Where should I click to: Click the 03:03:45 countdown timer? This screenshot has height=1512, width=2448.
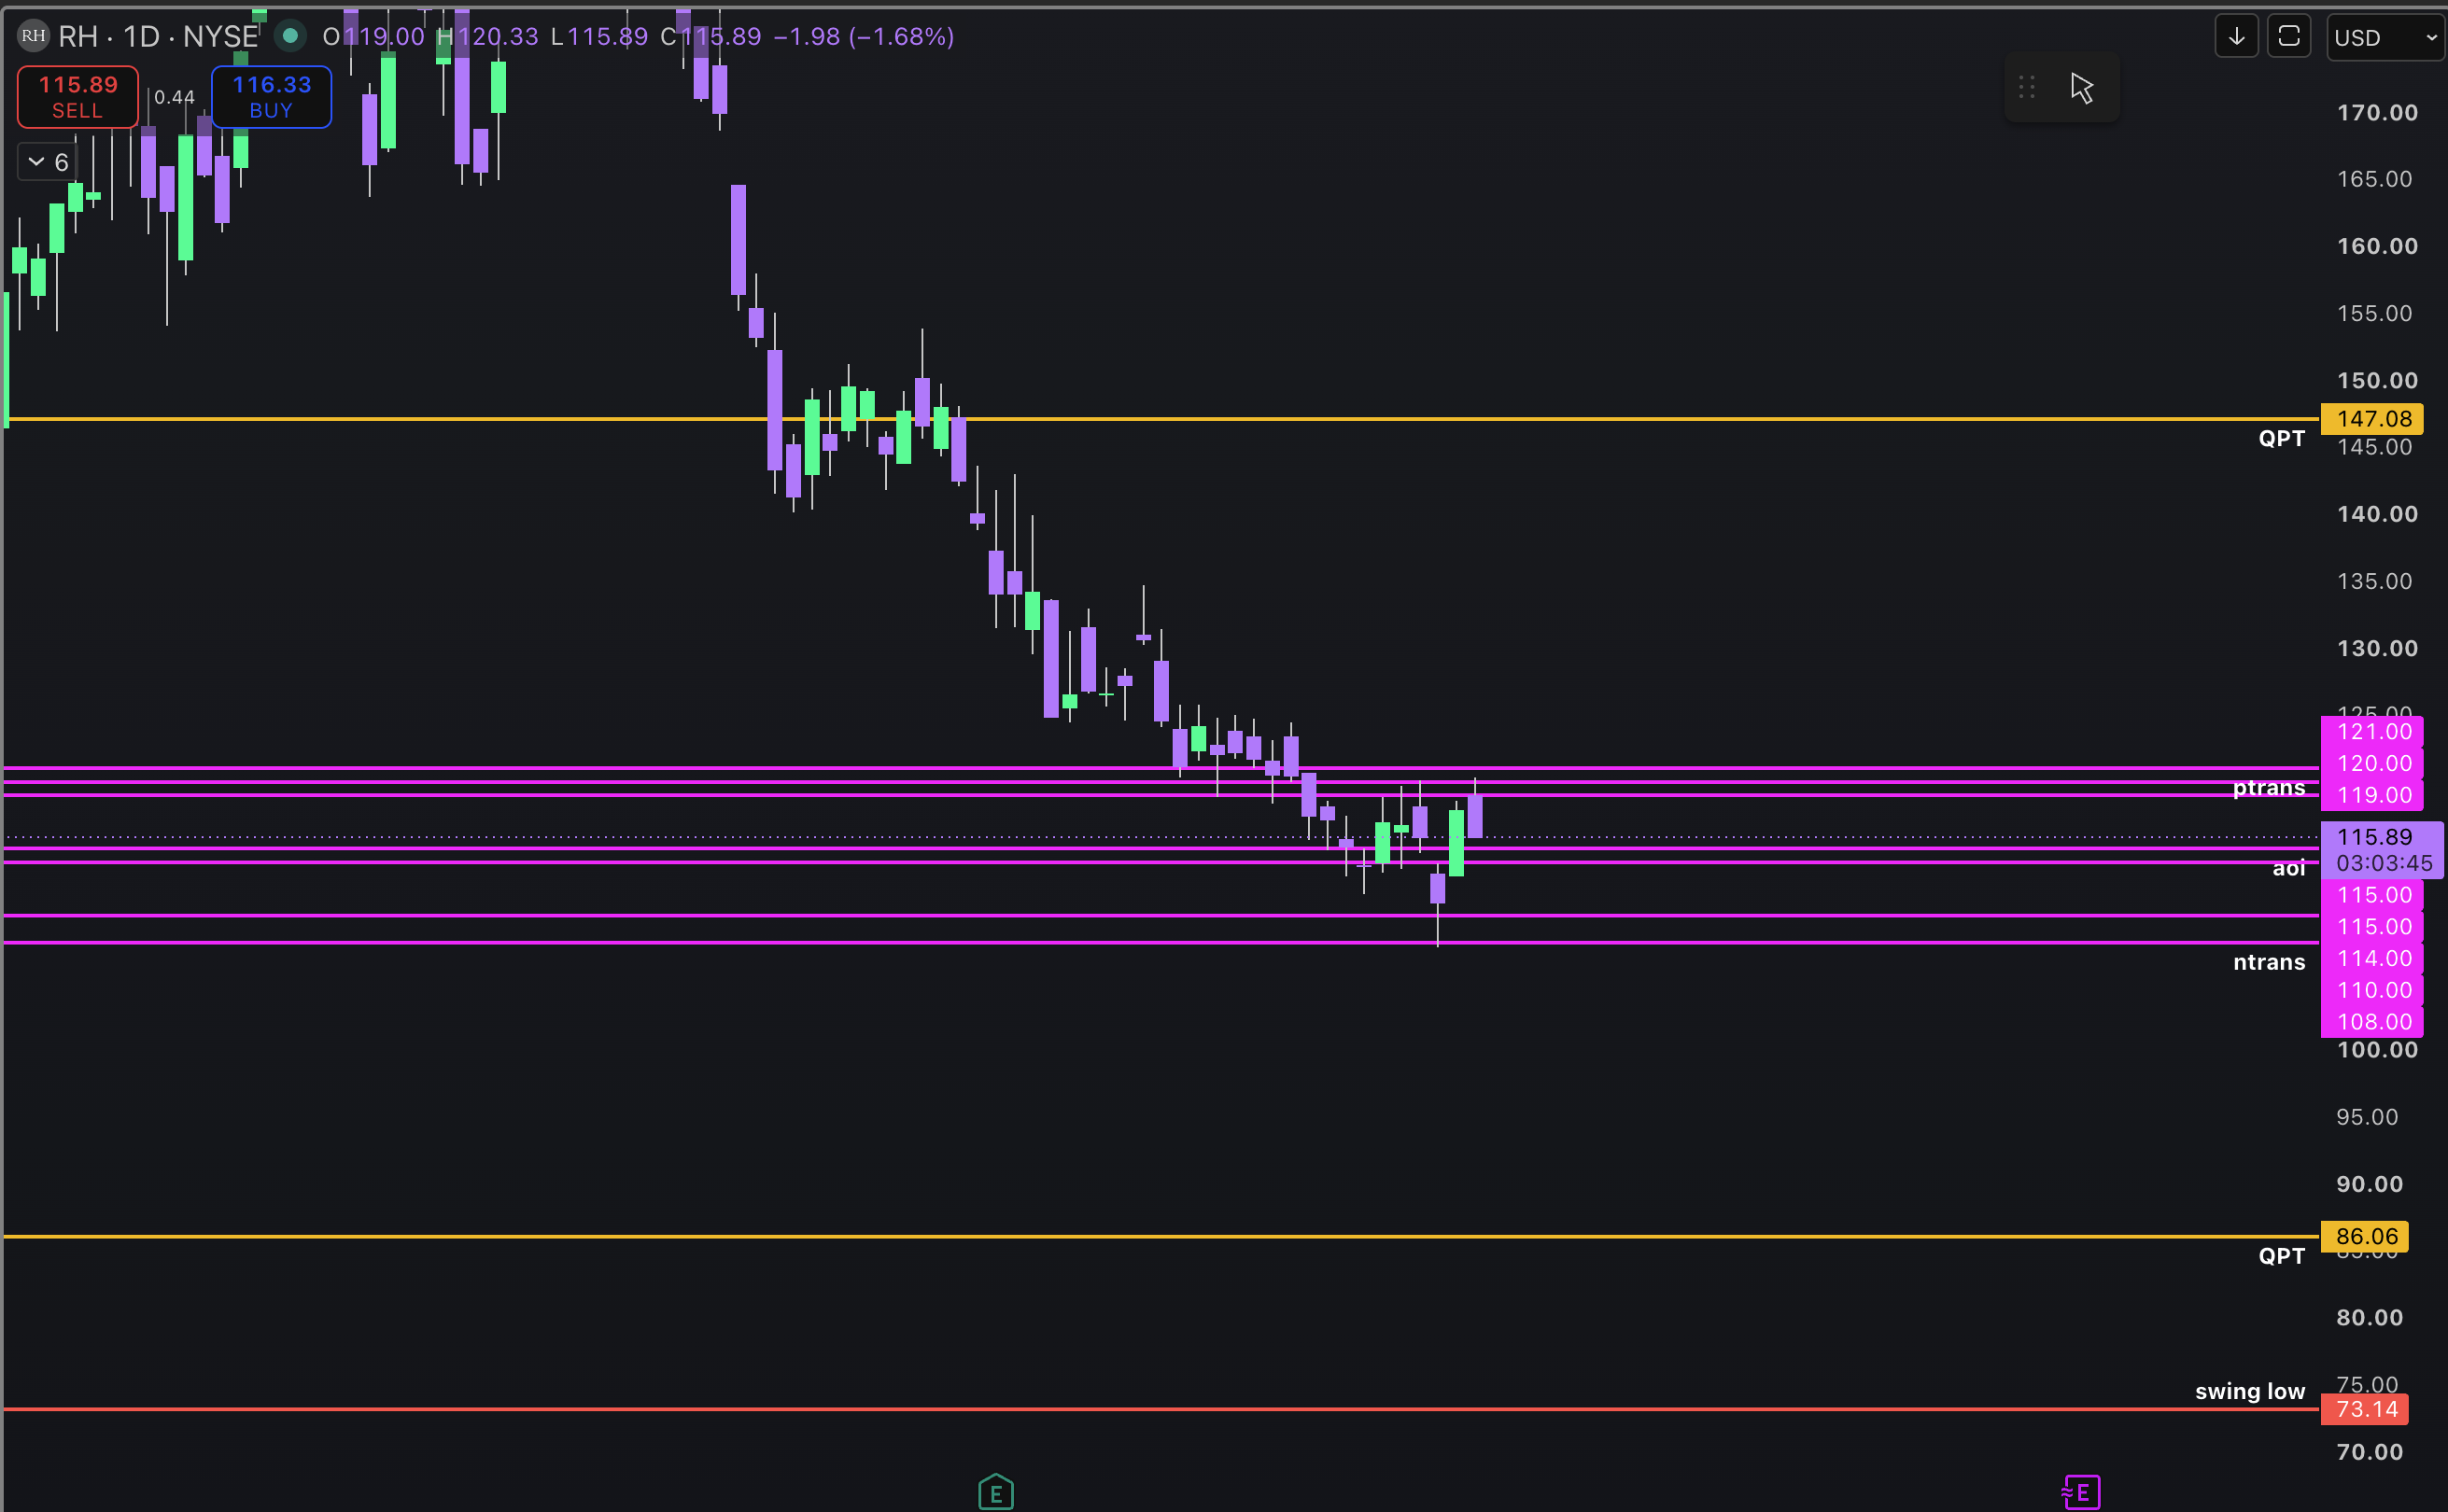click(2384, 863)
